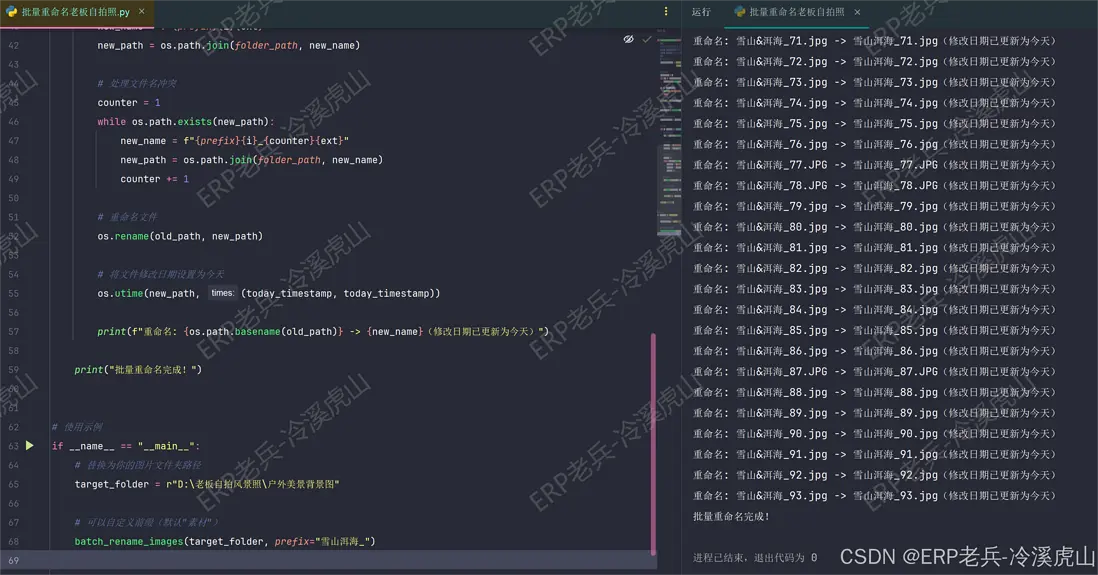Click console line for 雪山&洱海_77.JPG

874,165
